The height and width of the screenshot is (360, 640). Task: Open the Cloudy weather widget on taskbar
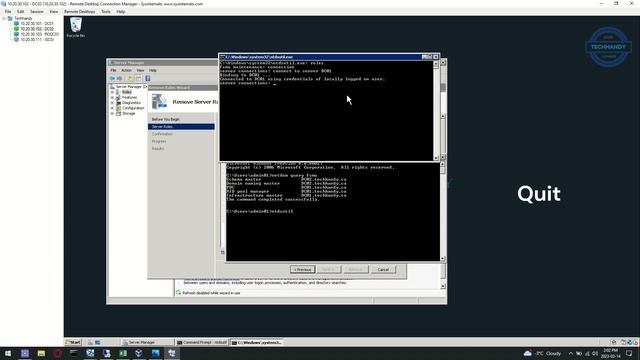point(542,353)
